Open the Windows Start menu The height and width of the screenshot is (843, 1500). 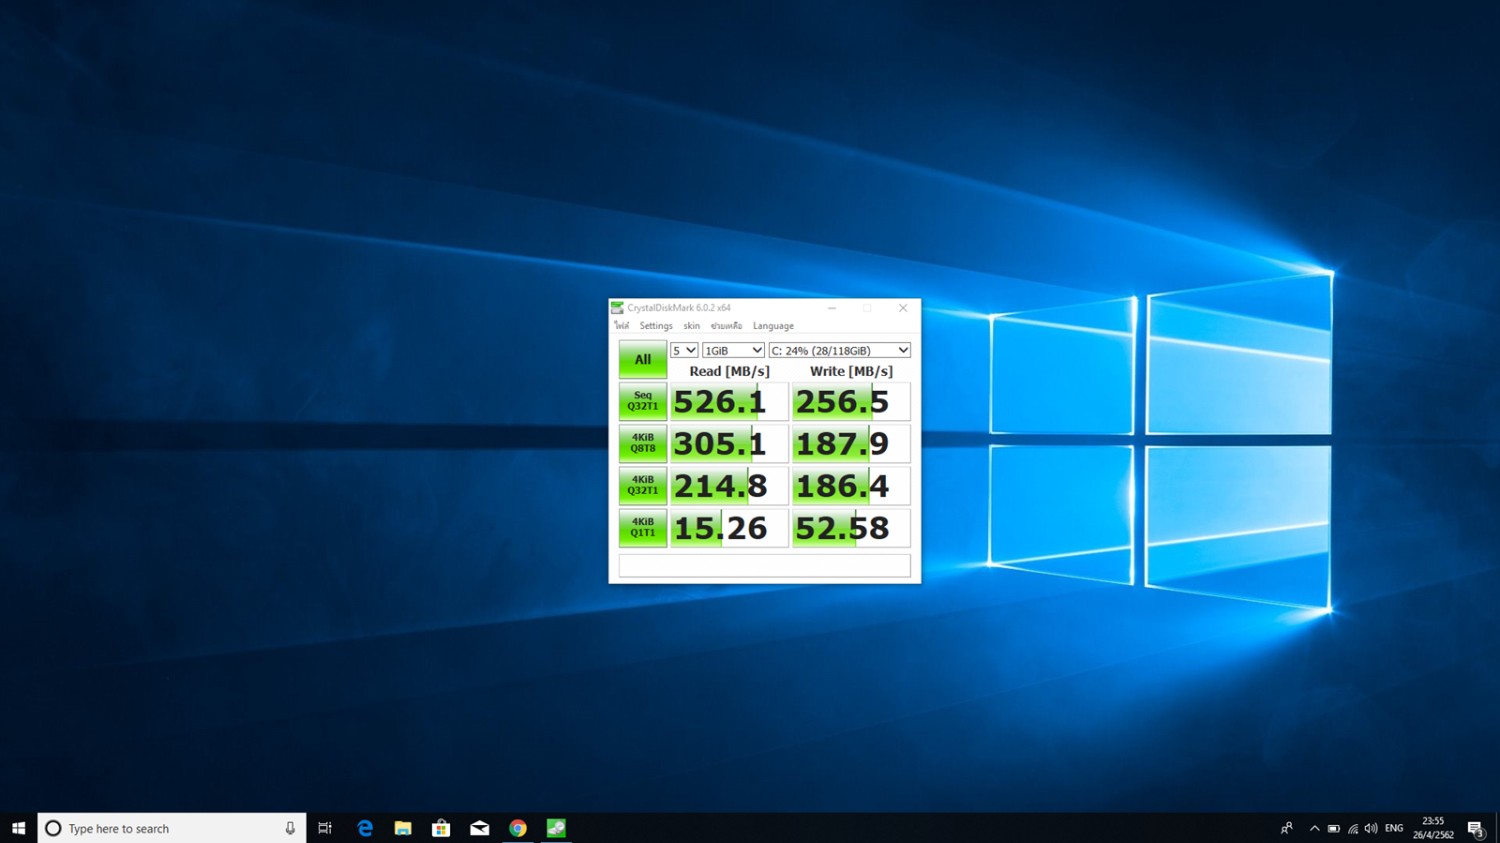click(18, 828)
